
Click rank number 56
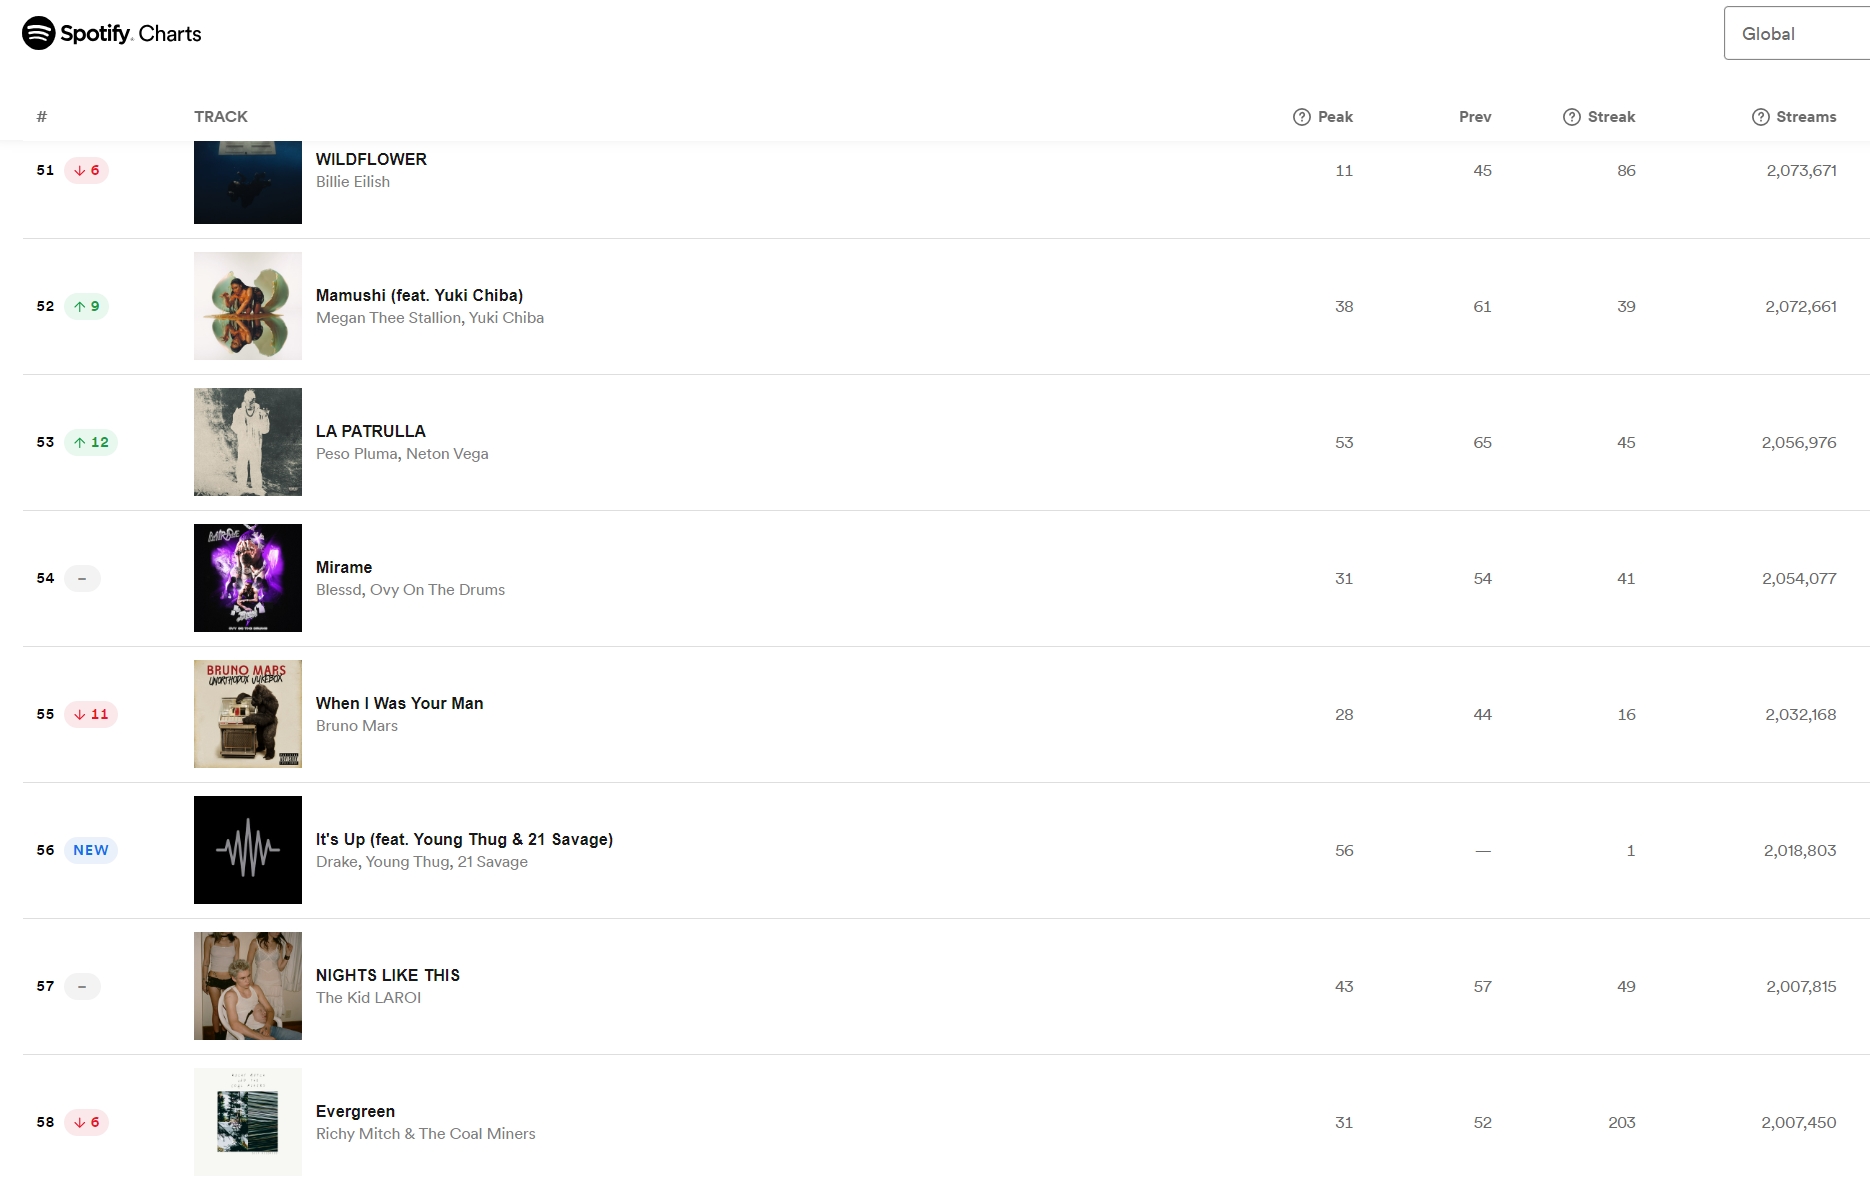(45, 850)
